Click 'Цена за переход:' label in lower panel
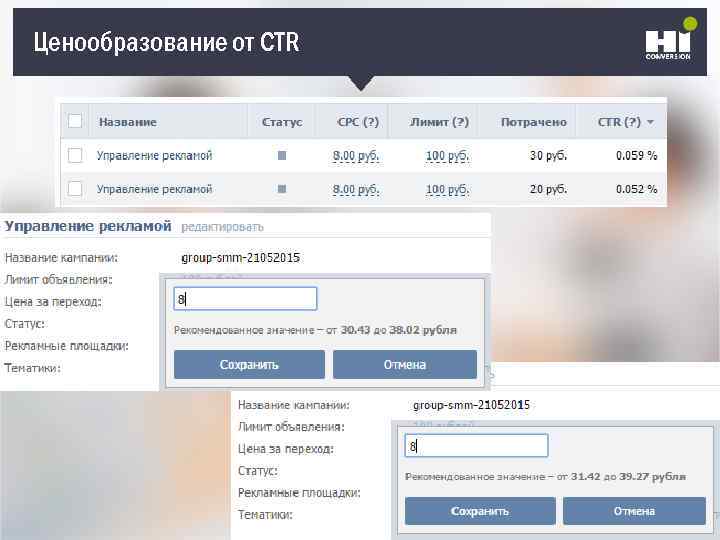This screenshot has height=540, width=720. (286, 449)
